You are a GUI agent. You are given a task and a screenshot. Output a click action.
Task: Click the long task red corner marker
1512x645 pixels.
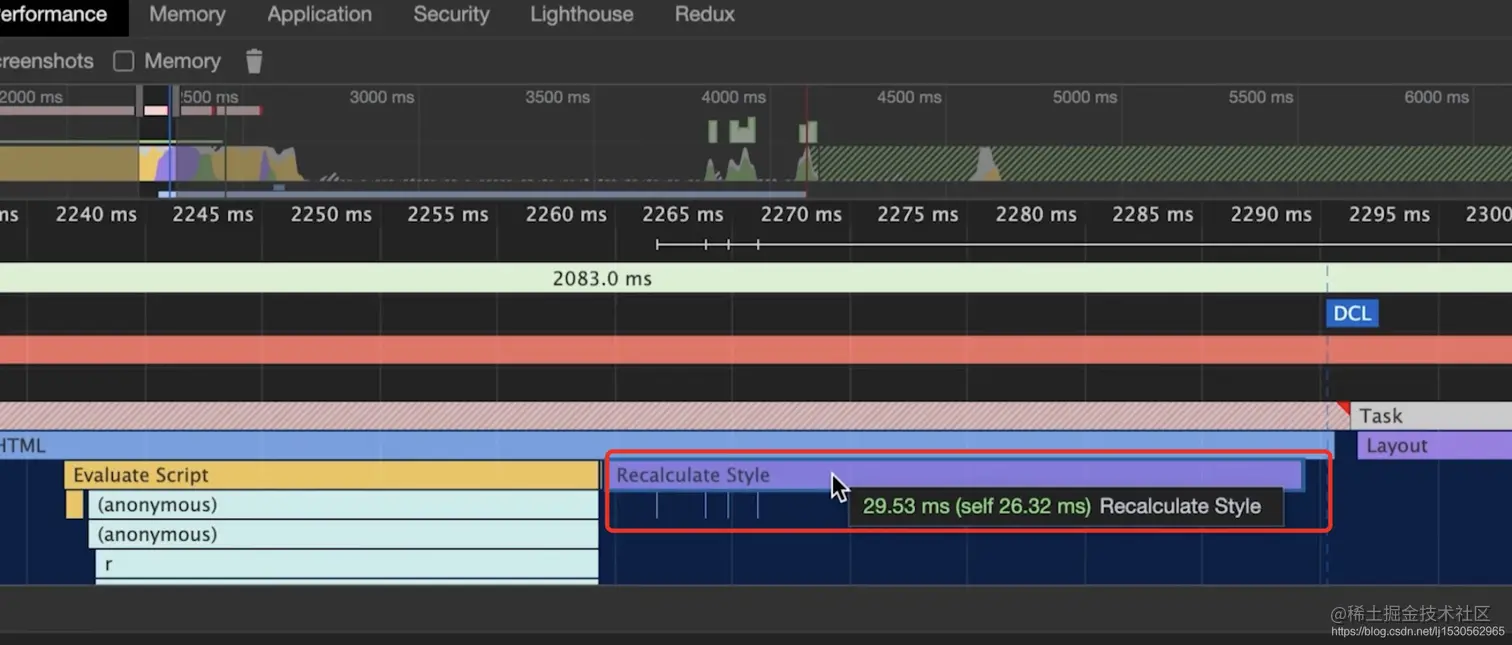pos(1343,409)
